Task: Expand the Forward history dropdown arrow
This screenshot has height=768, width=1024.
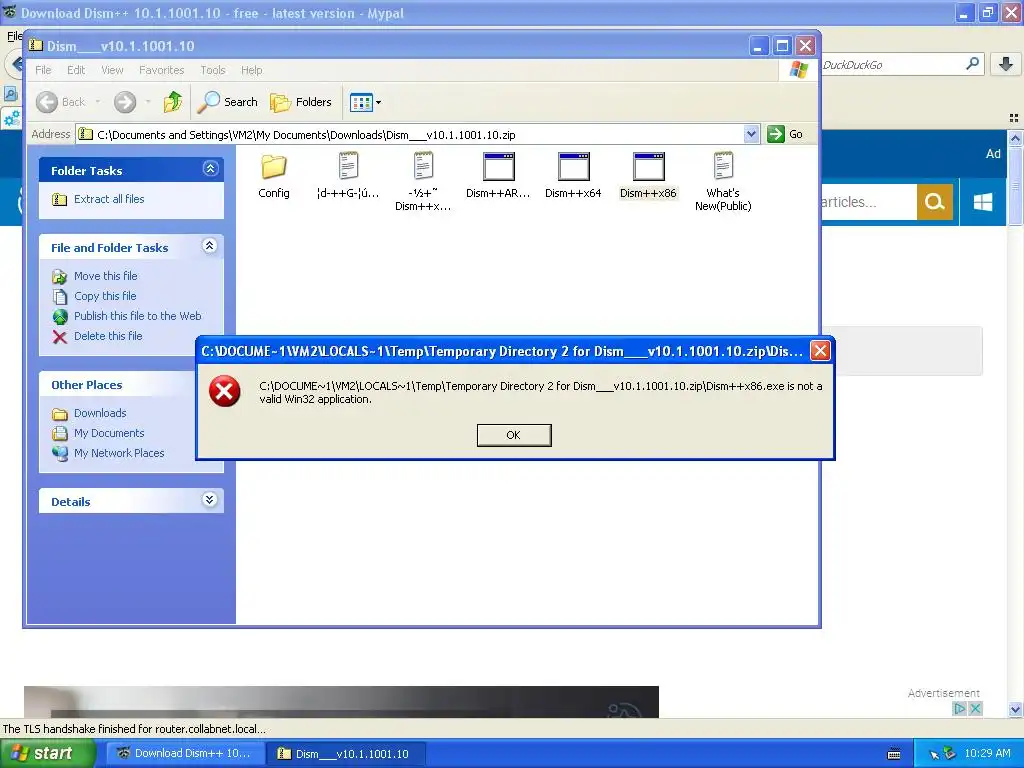Action: (148, 102)
